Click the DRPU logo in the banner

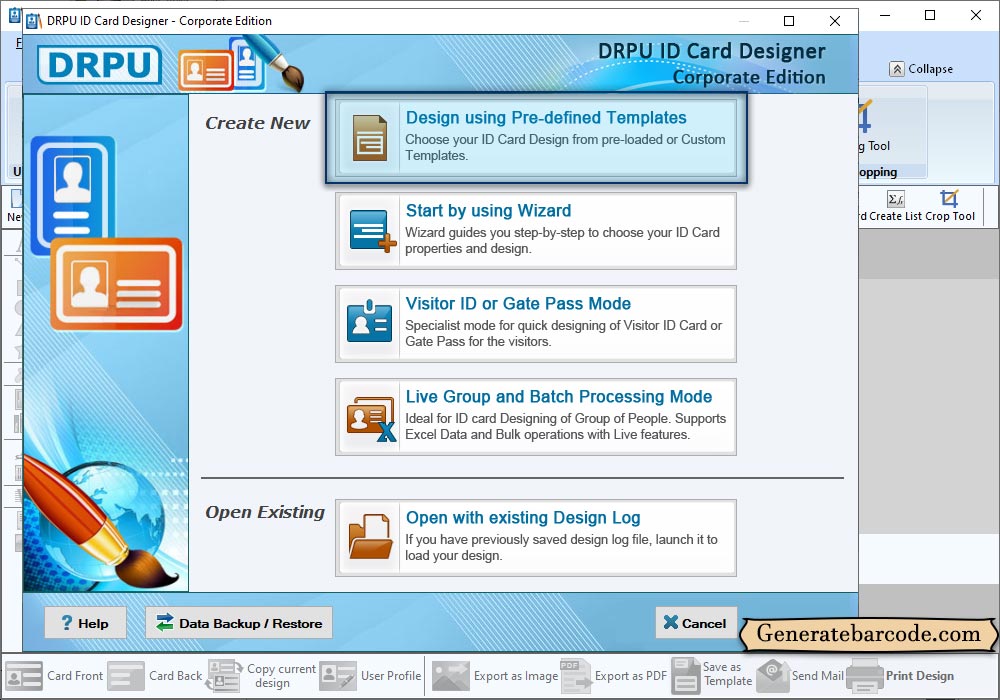[99, 64]
